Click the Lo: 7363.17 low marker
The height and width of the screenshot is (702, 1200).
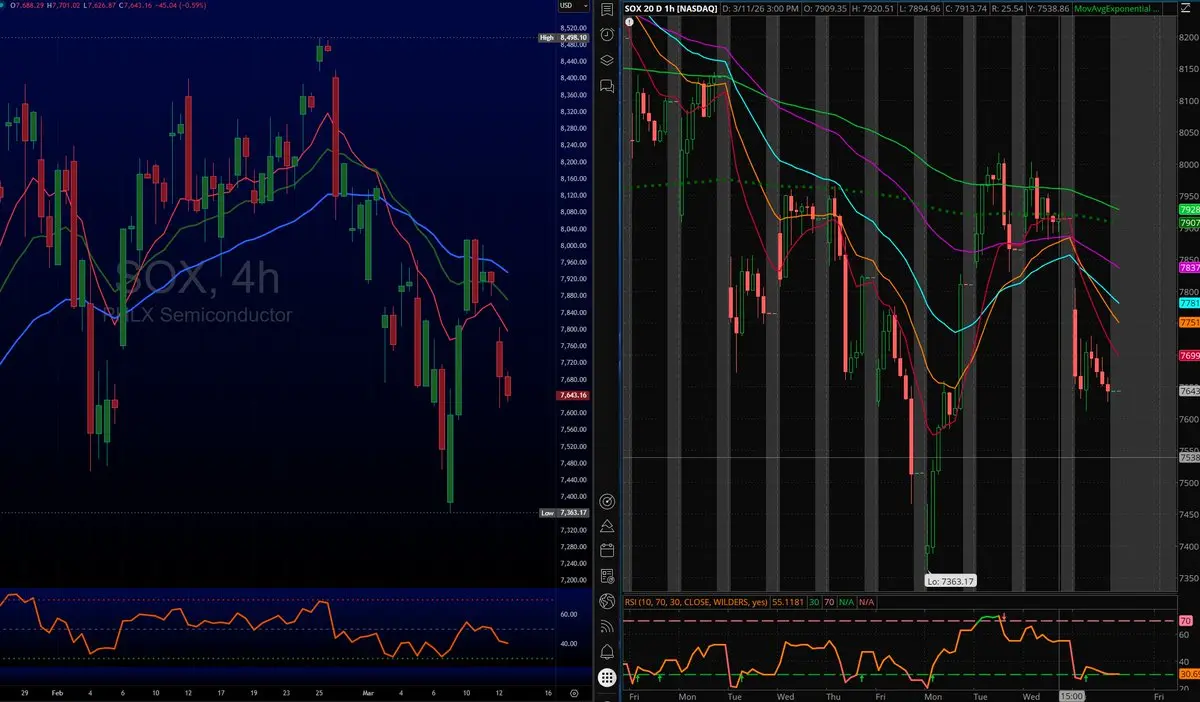(x=949, y=580)
